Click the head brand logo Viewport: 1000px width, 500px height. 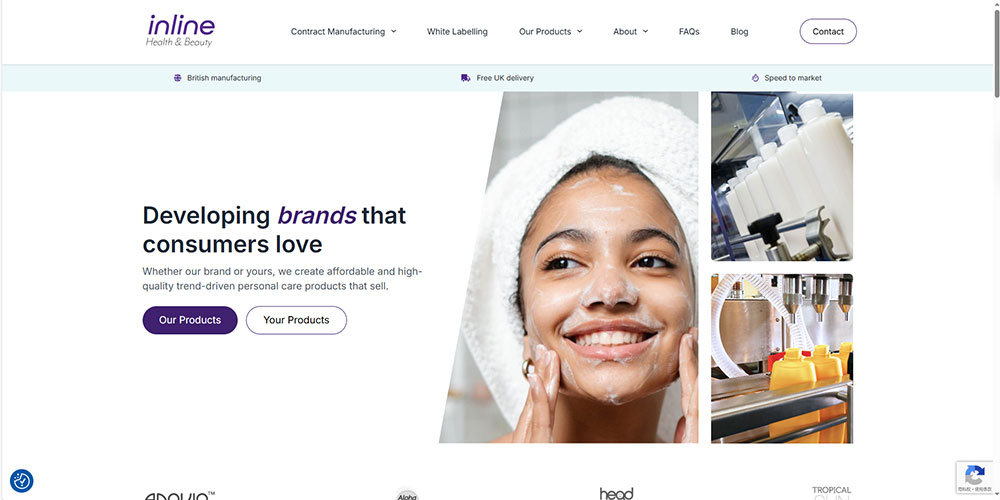pyautogui.click(x=617, y=494)
